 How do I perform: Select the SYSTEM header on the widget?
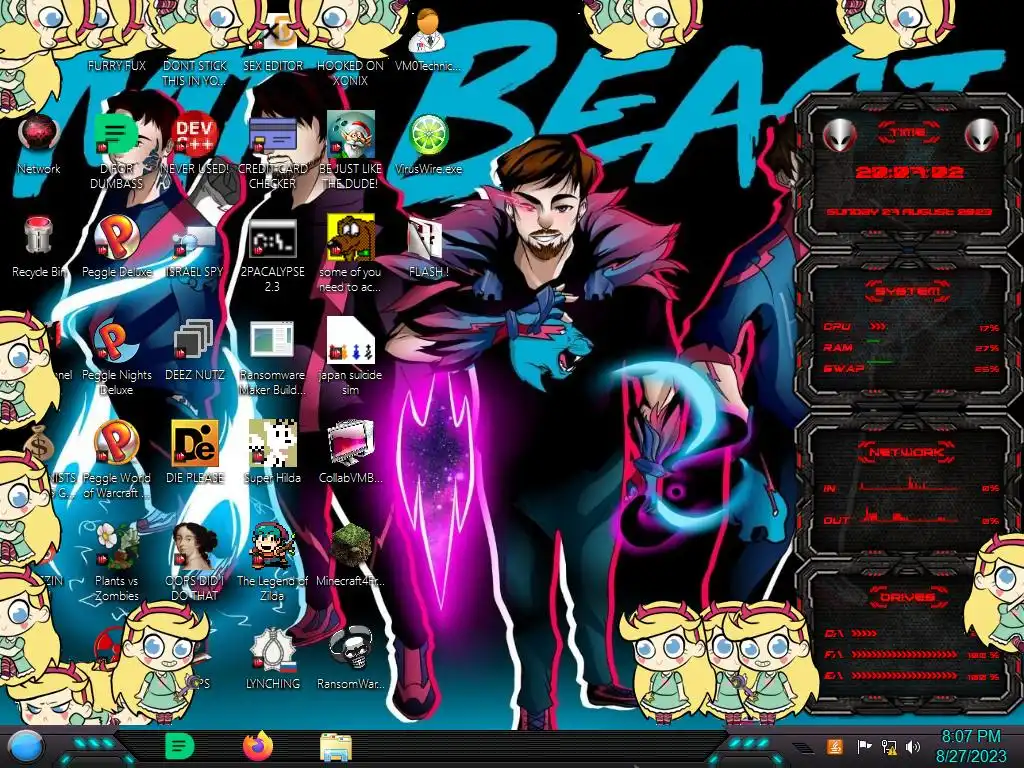(908, 291)
